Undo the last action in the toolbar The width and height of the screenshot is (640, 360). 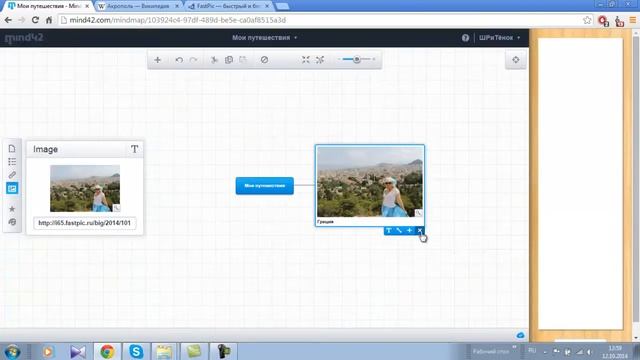point(179,60)
